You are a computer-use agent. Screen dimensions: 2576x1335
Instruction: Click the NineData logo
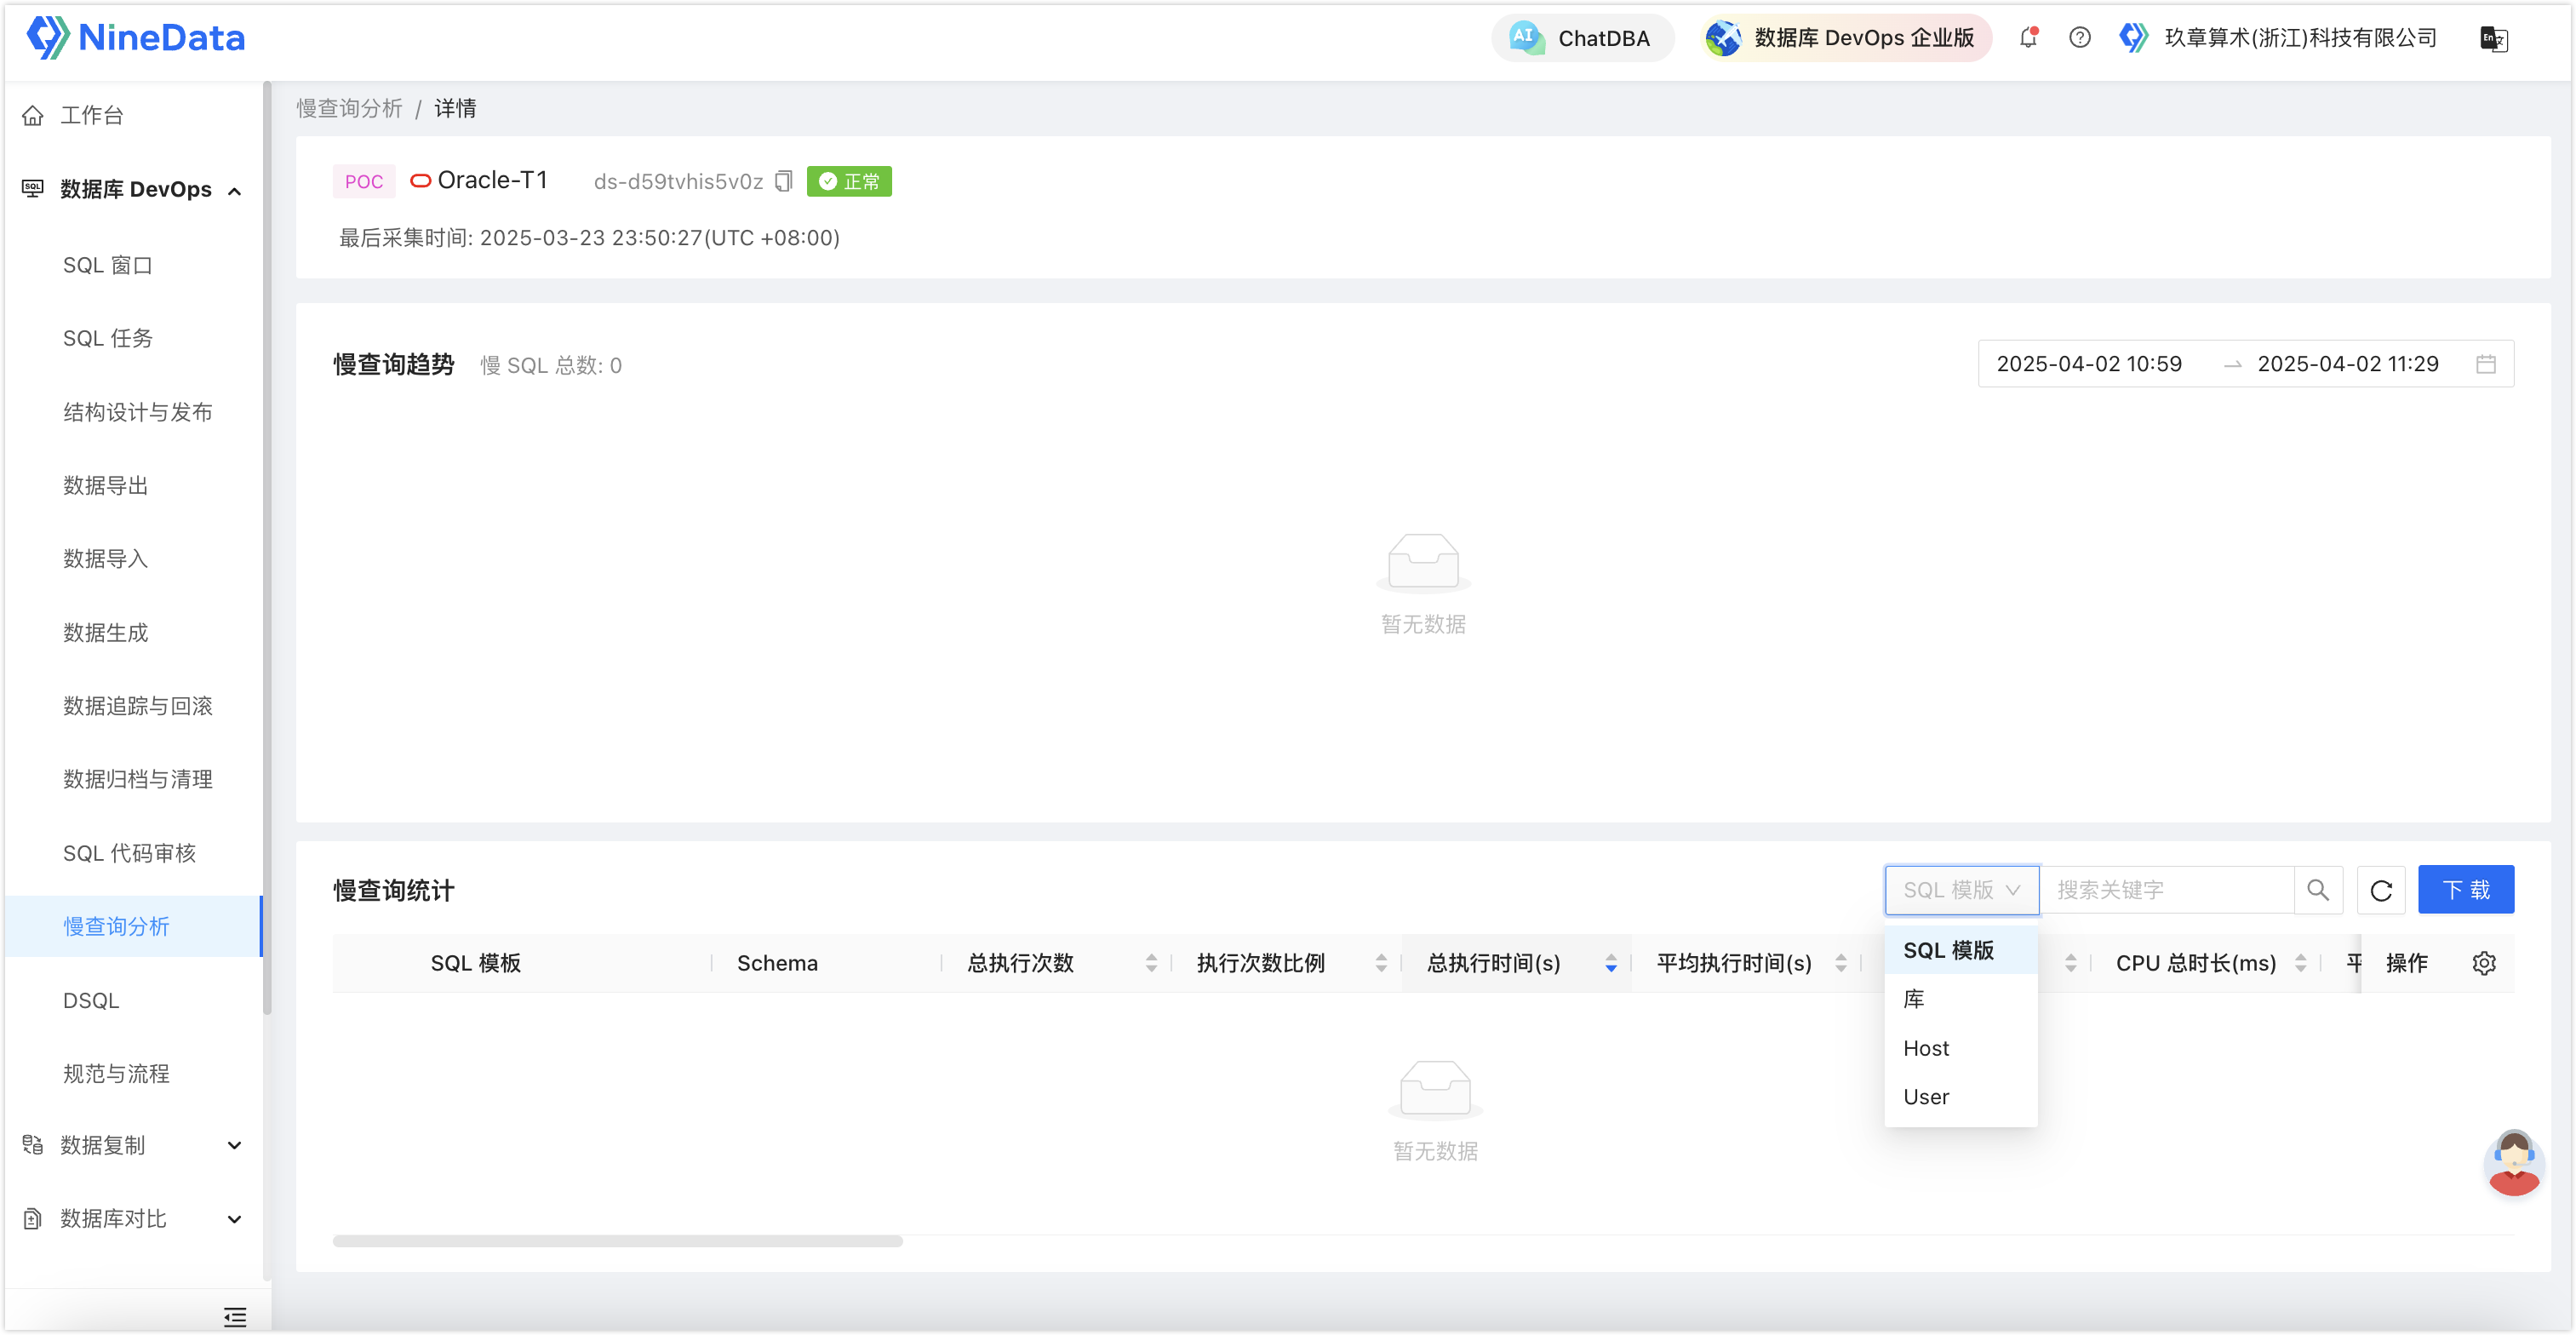tap(136, 38)
